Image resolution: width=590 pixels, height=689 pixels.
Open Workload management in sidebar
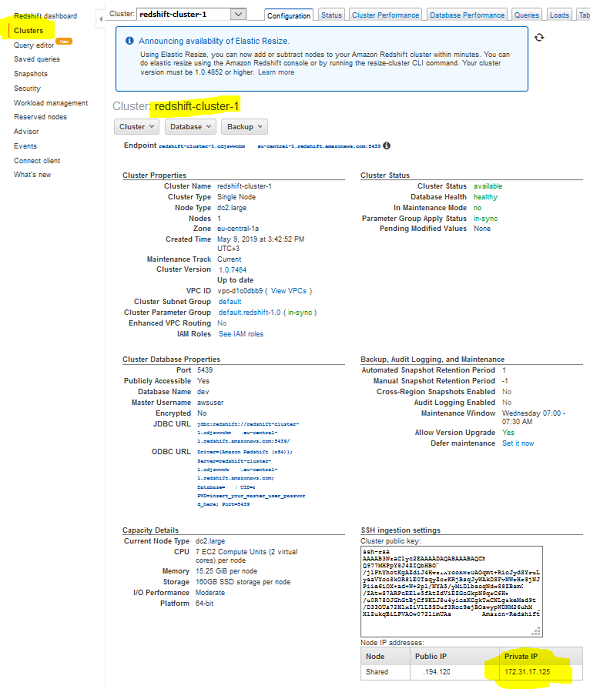pyautogui.click(x=51, y=103)
